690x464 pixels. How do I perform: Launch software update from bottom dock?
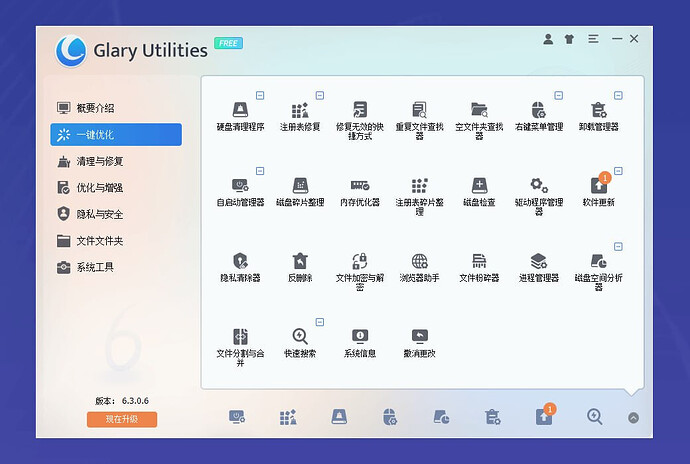544,415
